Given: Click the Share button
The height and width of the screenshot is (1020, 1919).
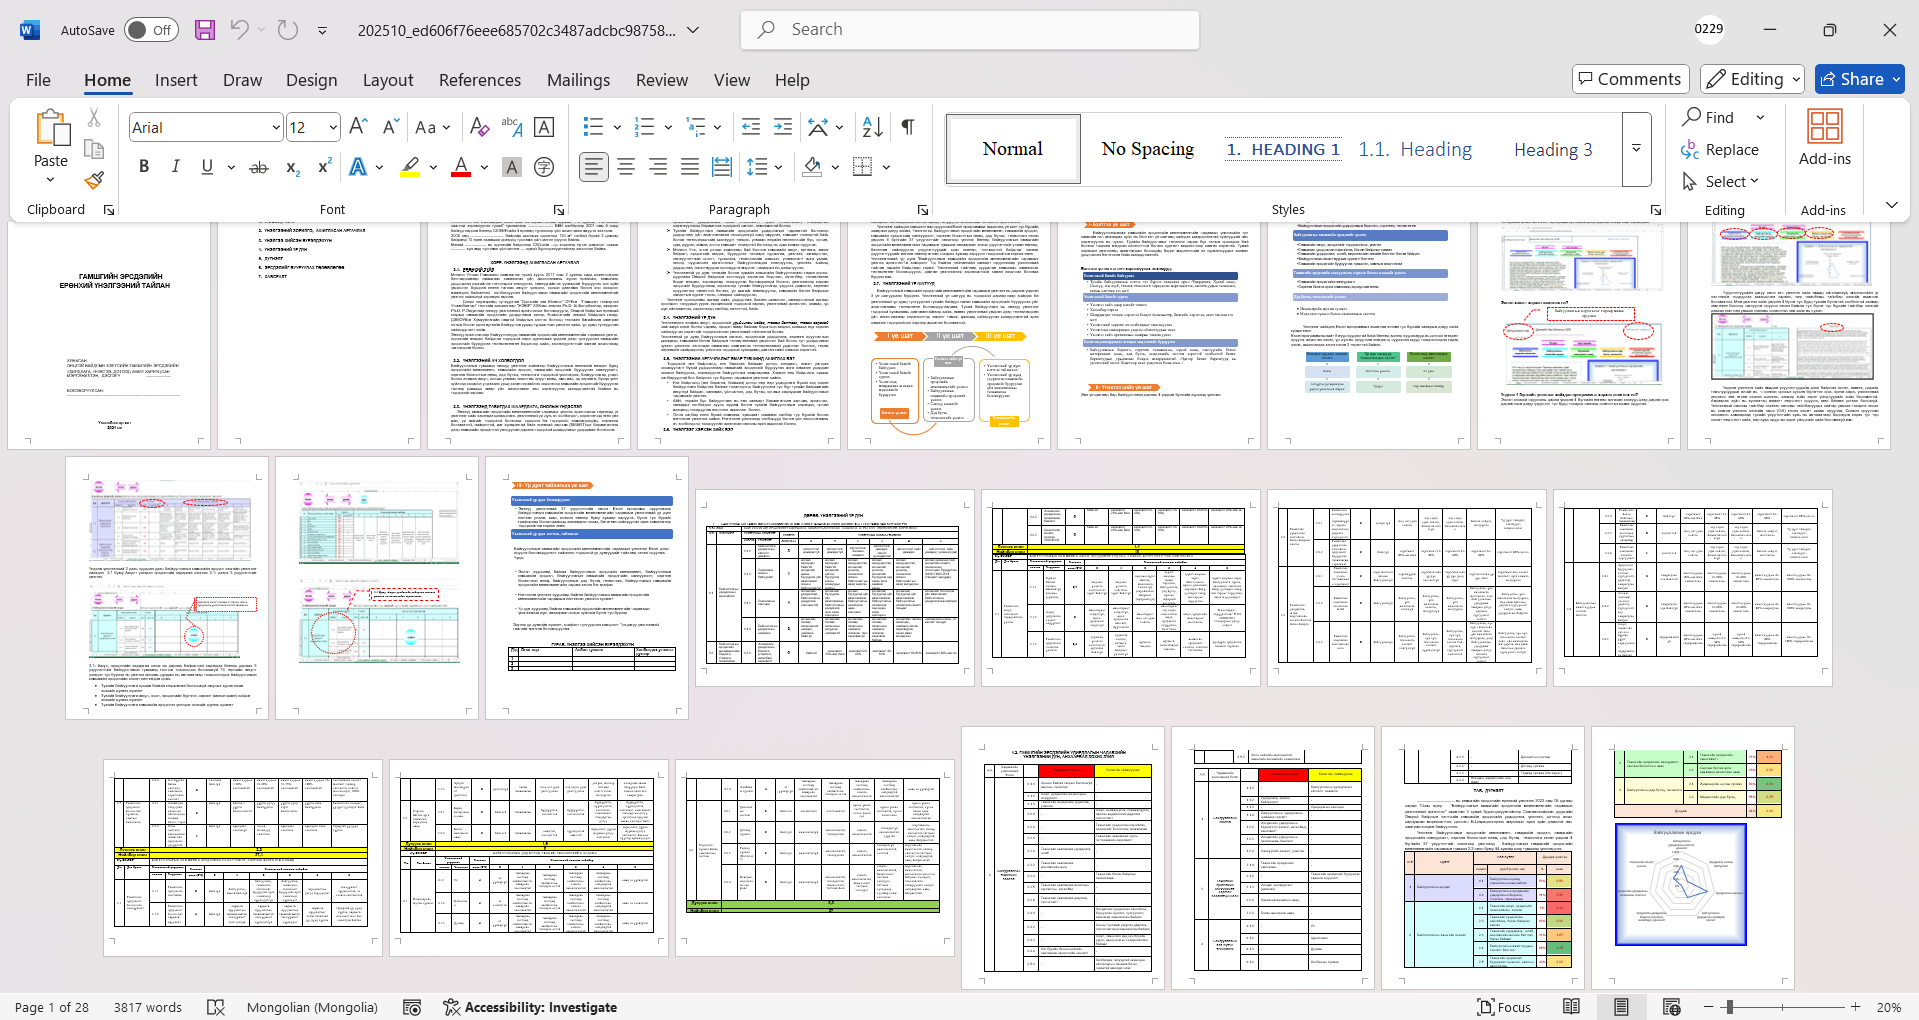Looking at the screenshot, I should pos(1859,79).
